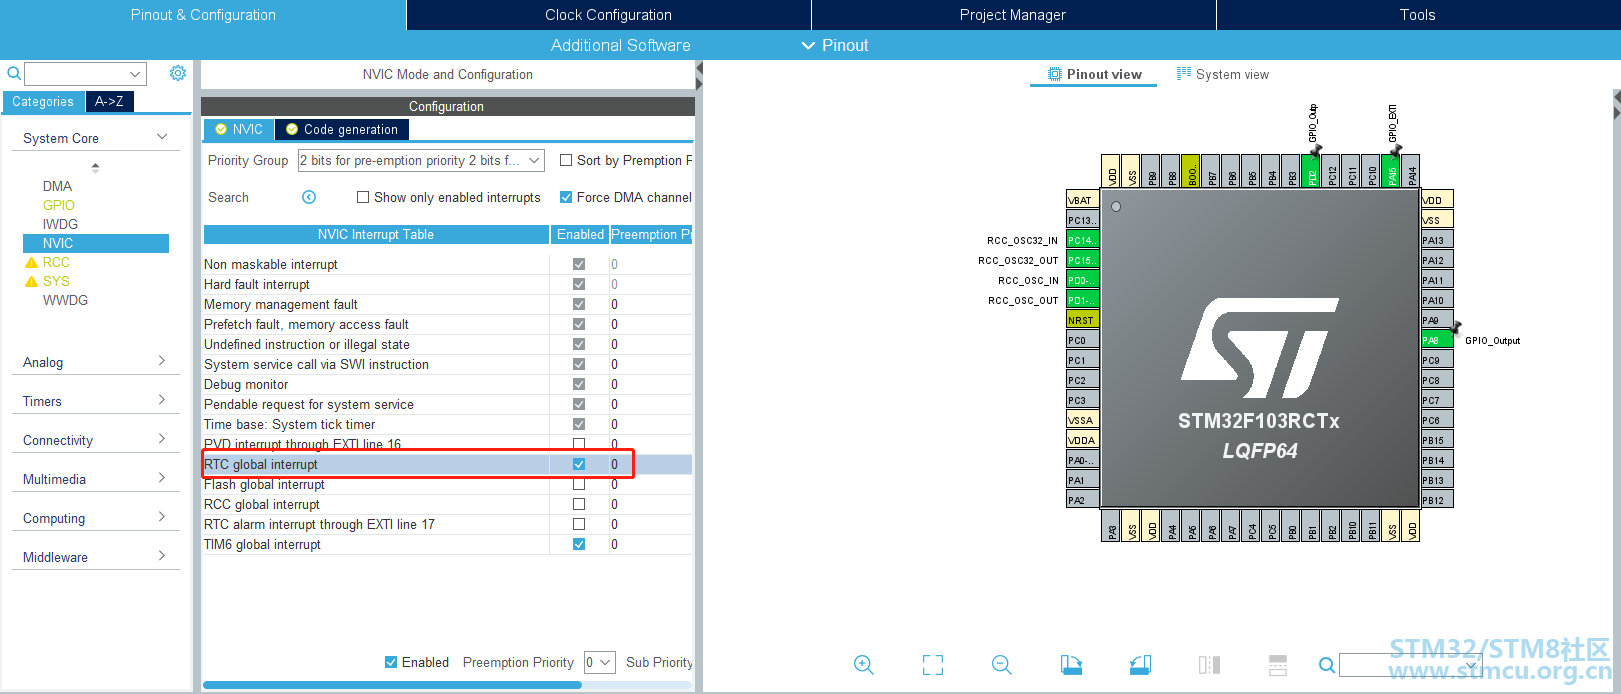Switch to the A->Z listing tab
1621x694 pixels.
(109, 101)
